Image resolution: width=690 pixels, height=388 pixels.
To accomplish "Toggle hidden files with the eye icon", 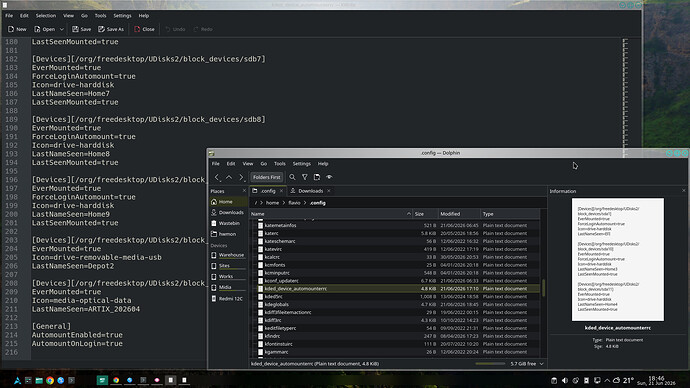I will coord(329,177).
